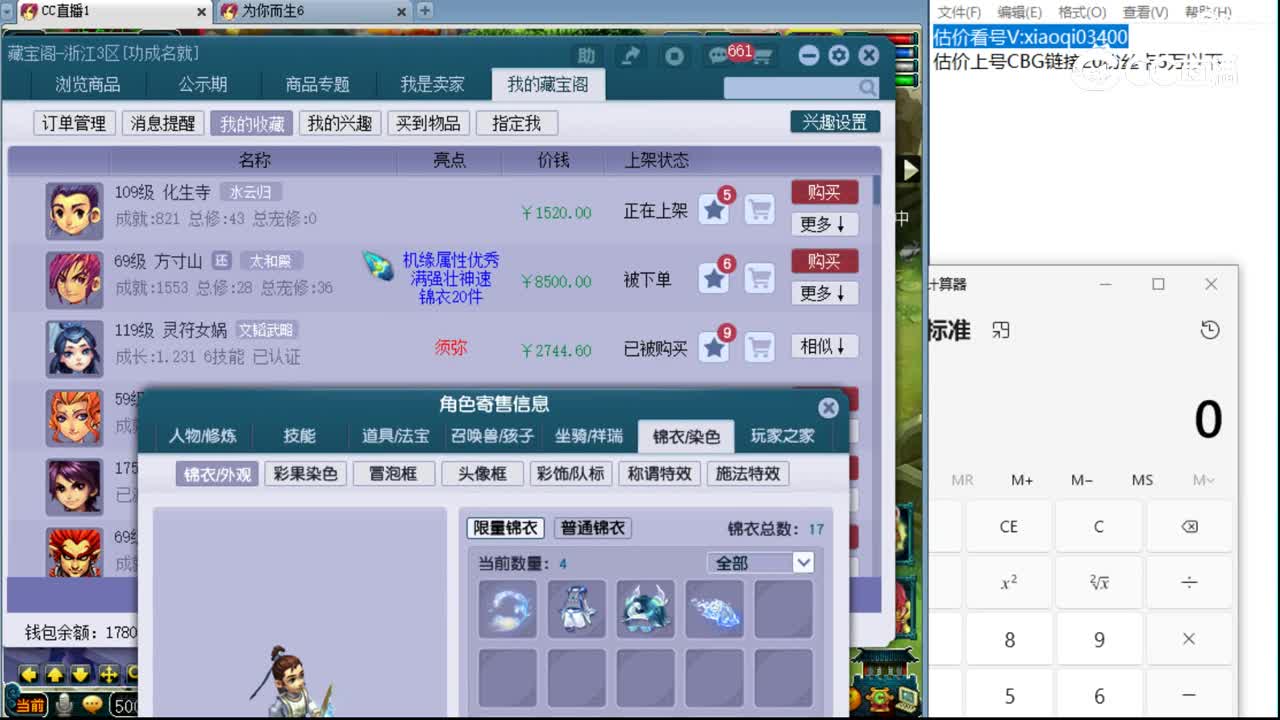
Task: Open the 兴趣设置 settings button
Action: coord(835,121)
